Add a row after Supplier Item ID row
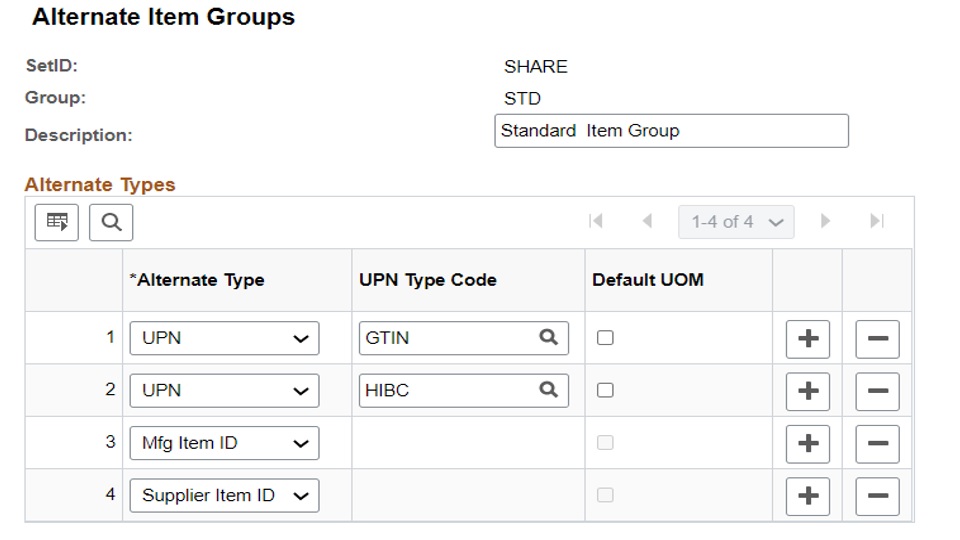Screen dimensions: 960x540 click(x=808, y=496)
